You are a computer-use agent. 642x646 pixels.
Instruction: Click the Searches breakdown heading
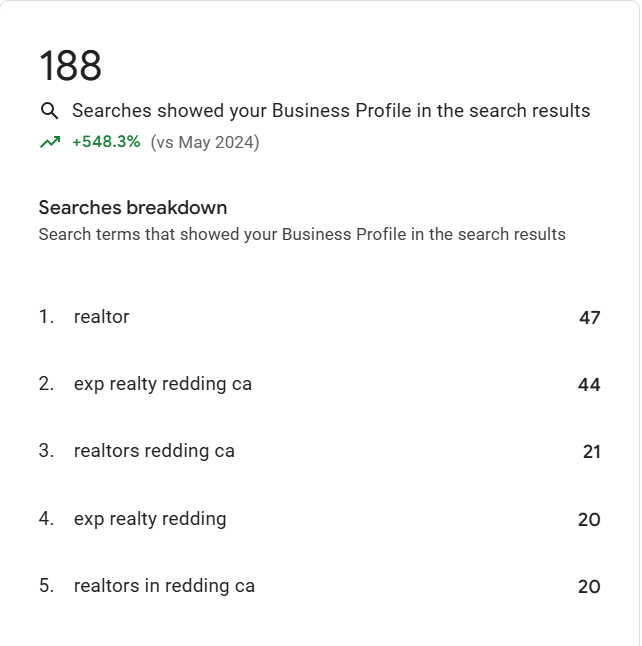tap(133, 207)
